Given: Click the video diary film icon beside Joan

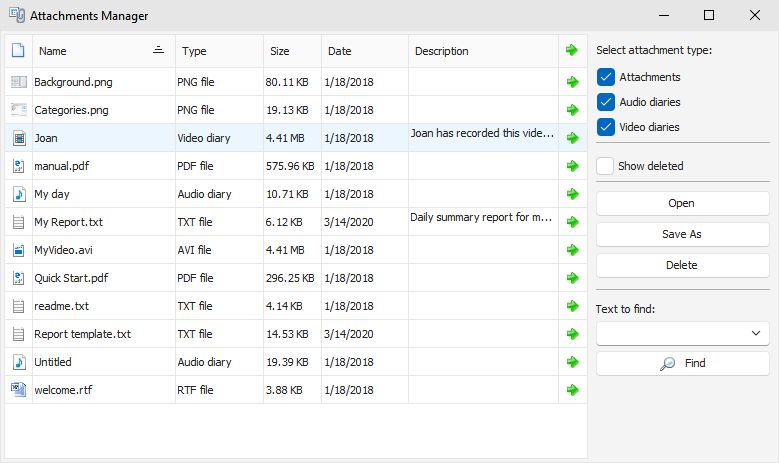Looking at the screenshot, I should tap(19, 138).
